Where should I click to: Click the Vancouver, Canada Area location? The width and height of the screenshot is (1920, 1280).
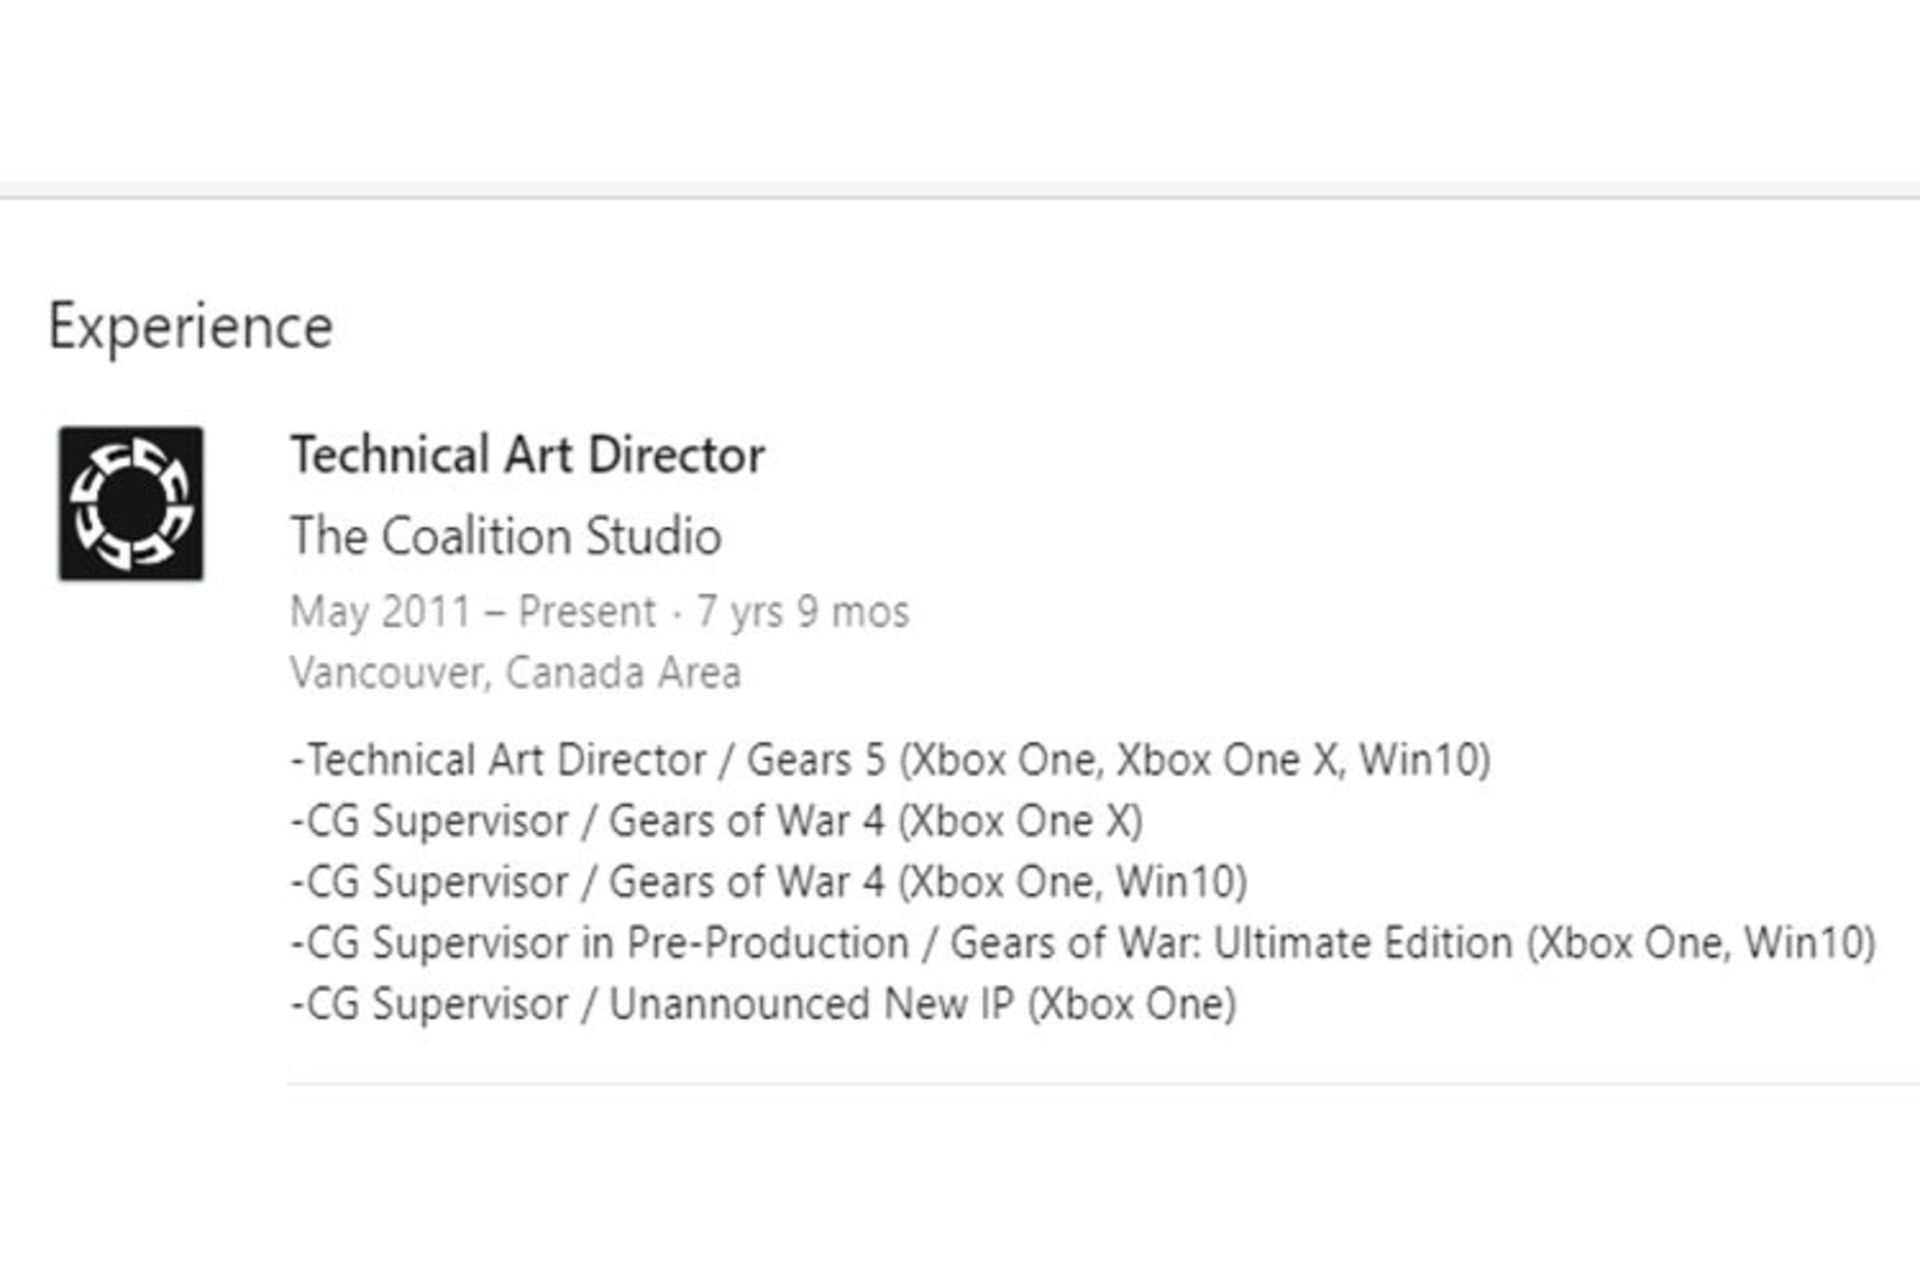[x=515, y=672]
